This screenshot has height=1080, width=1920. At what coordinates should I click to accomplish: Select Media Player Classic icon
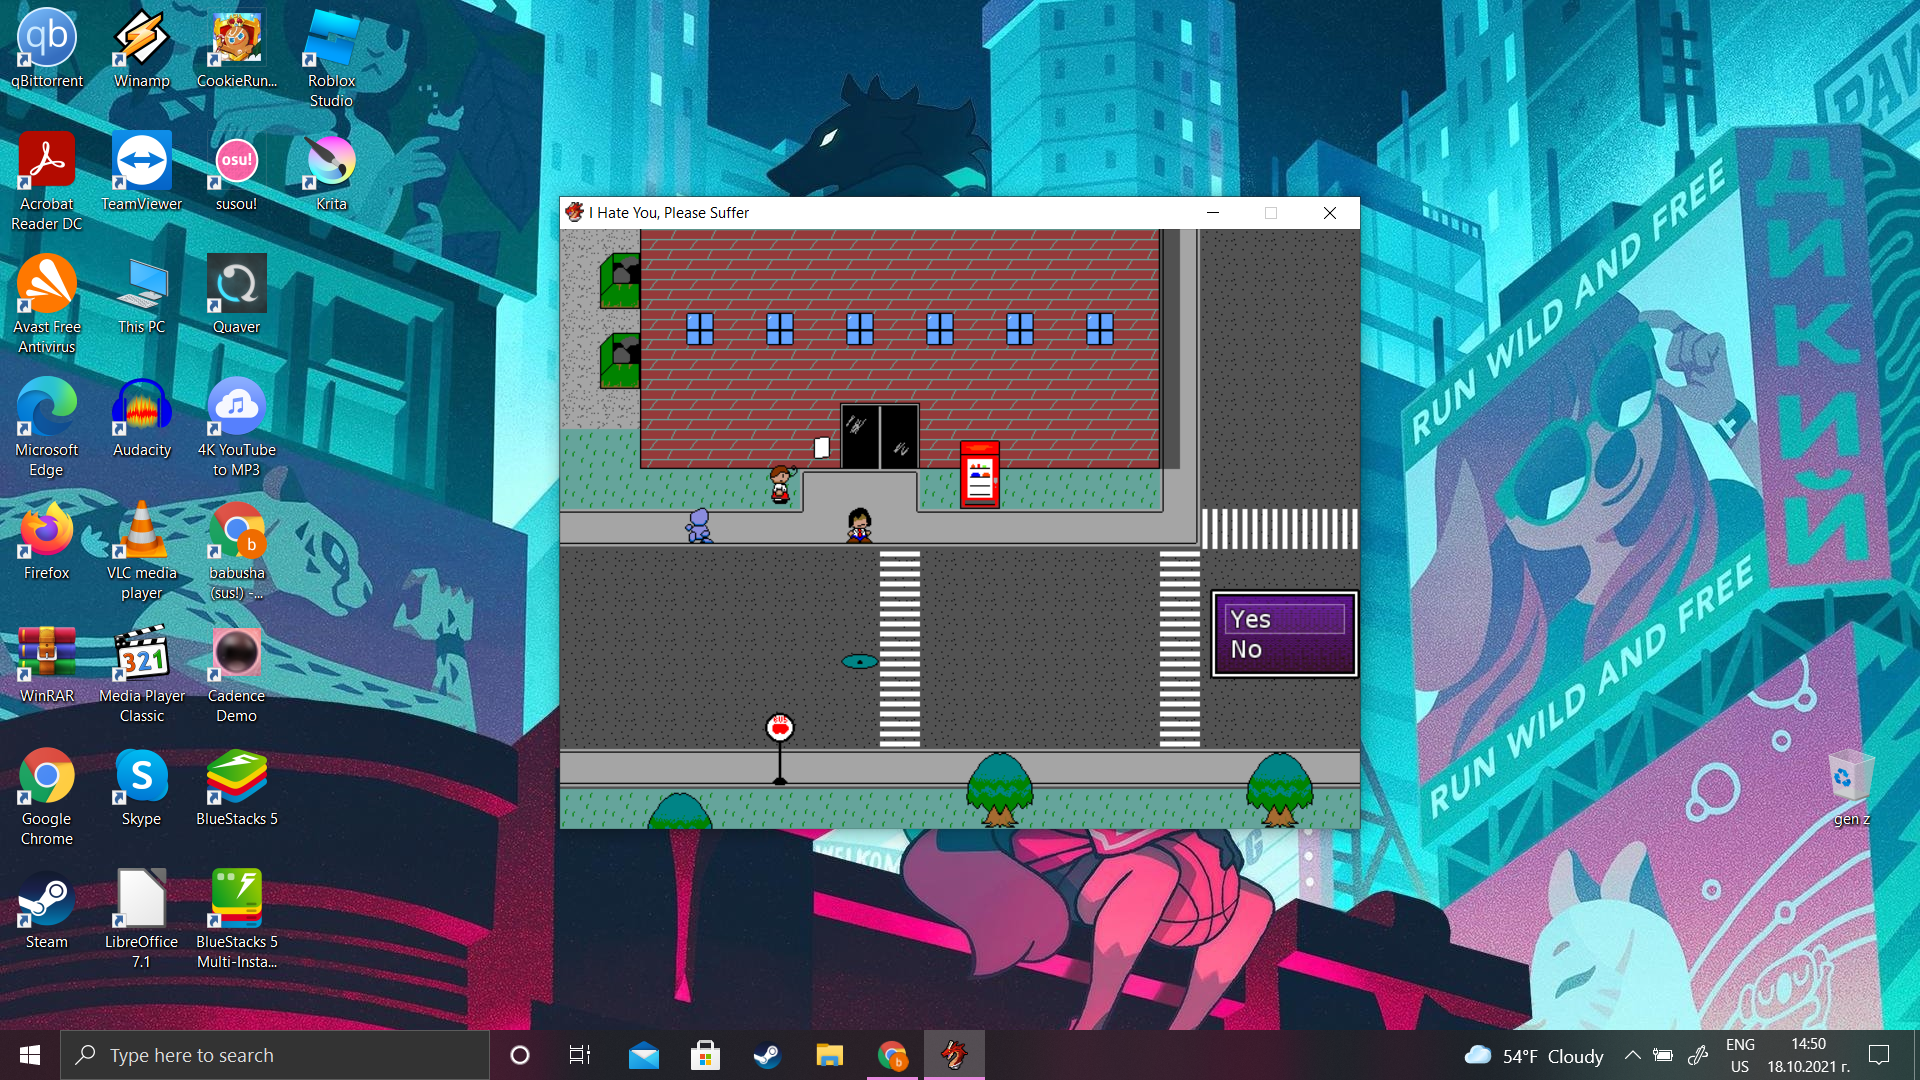141,674
